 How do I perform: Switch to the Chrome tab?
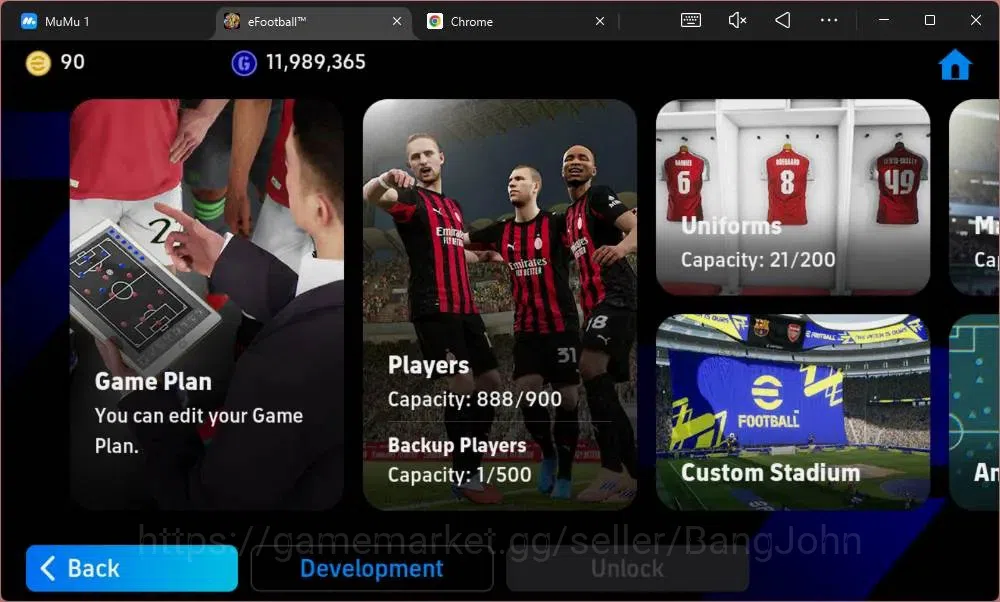[517, 21]
